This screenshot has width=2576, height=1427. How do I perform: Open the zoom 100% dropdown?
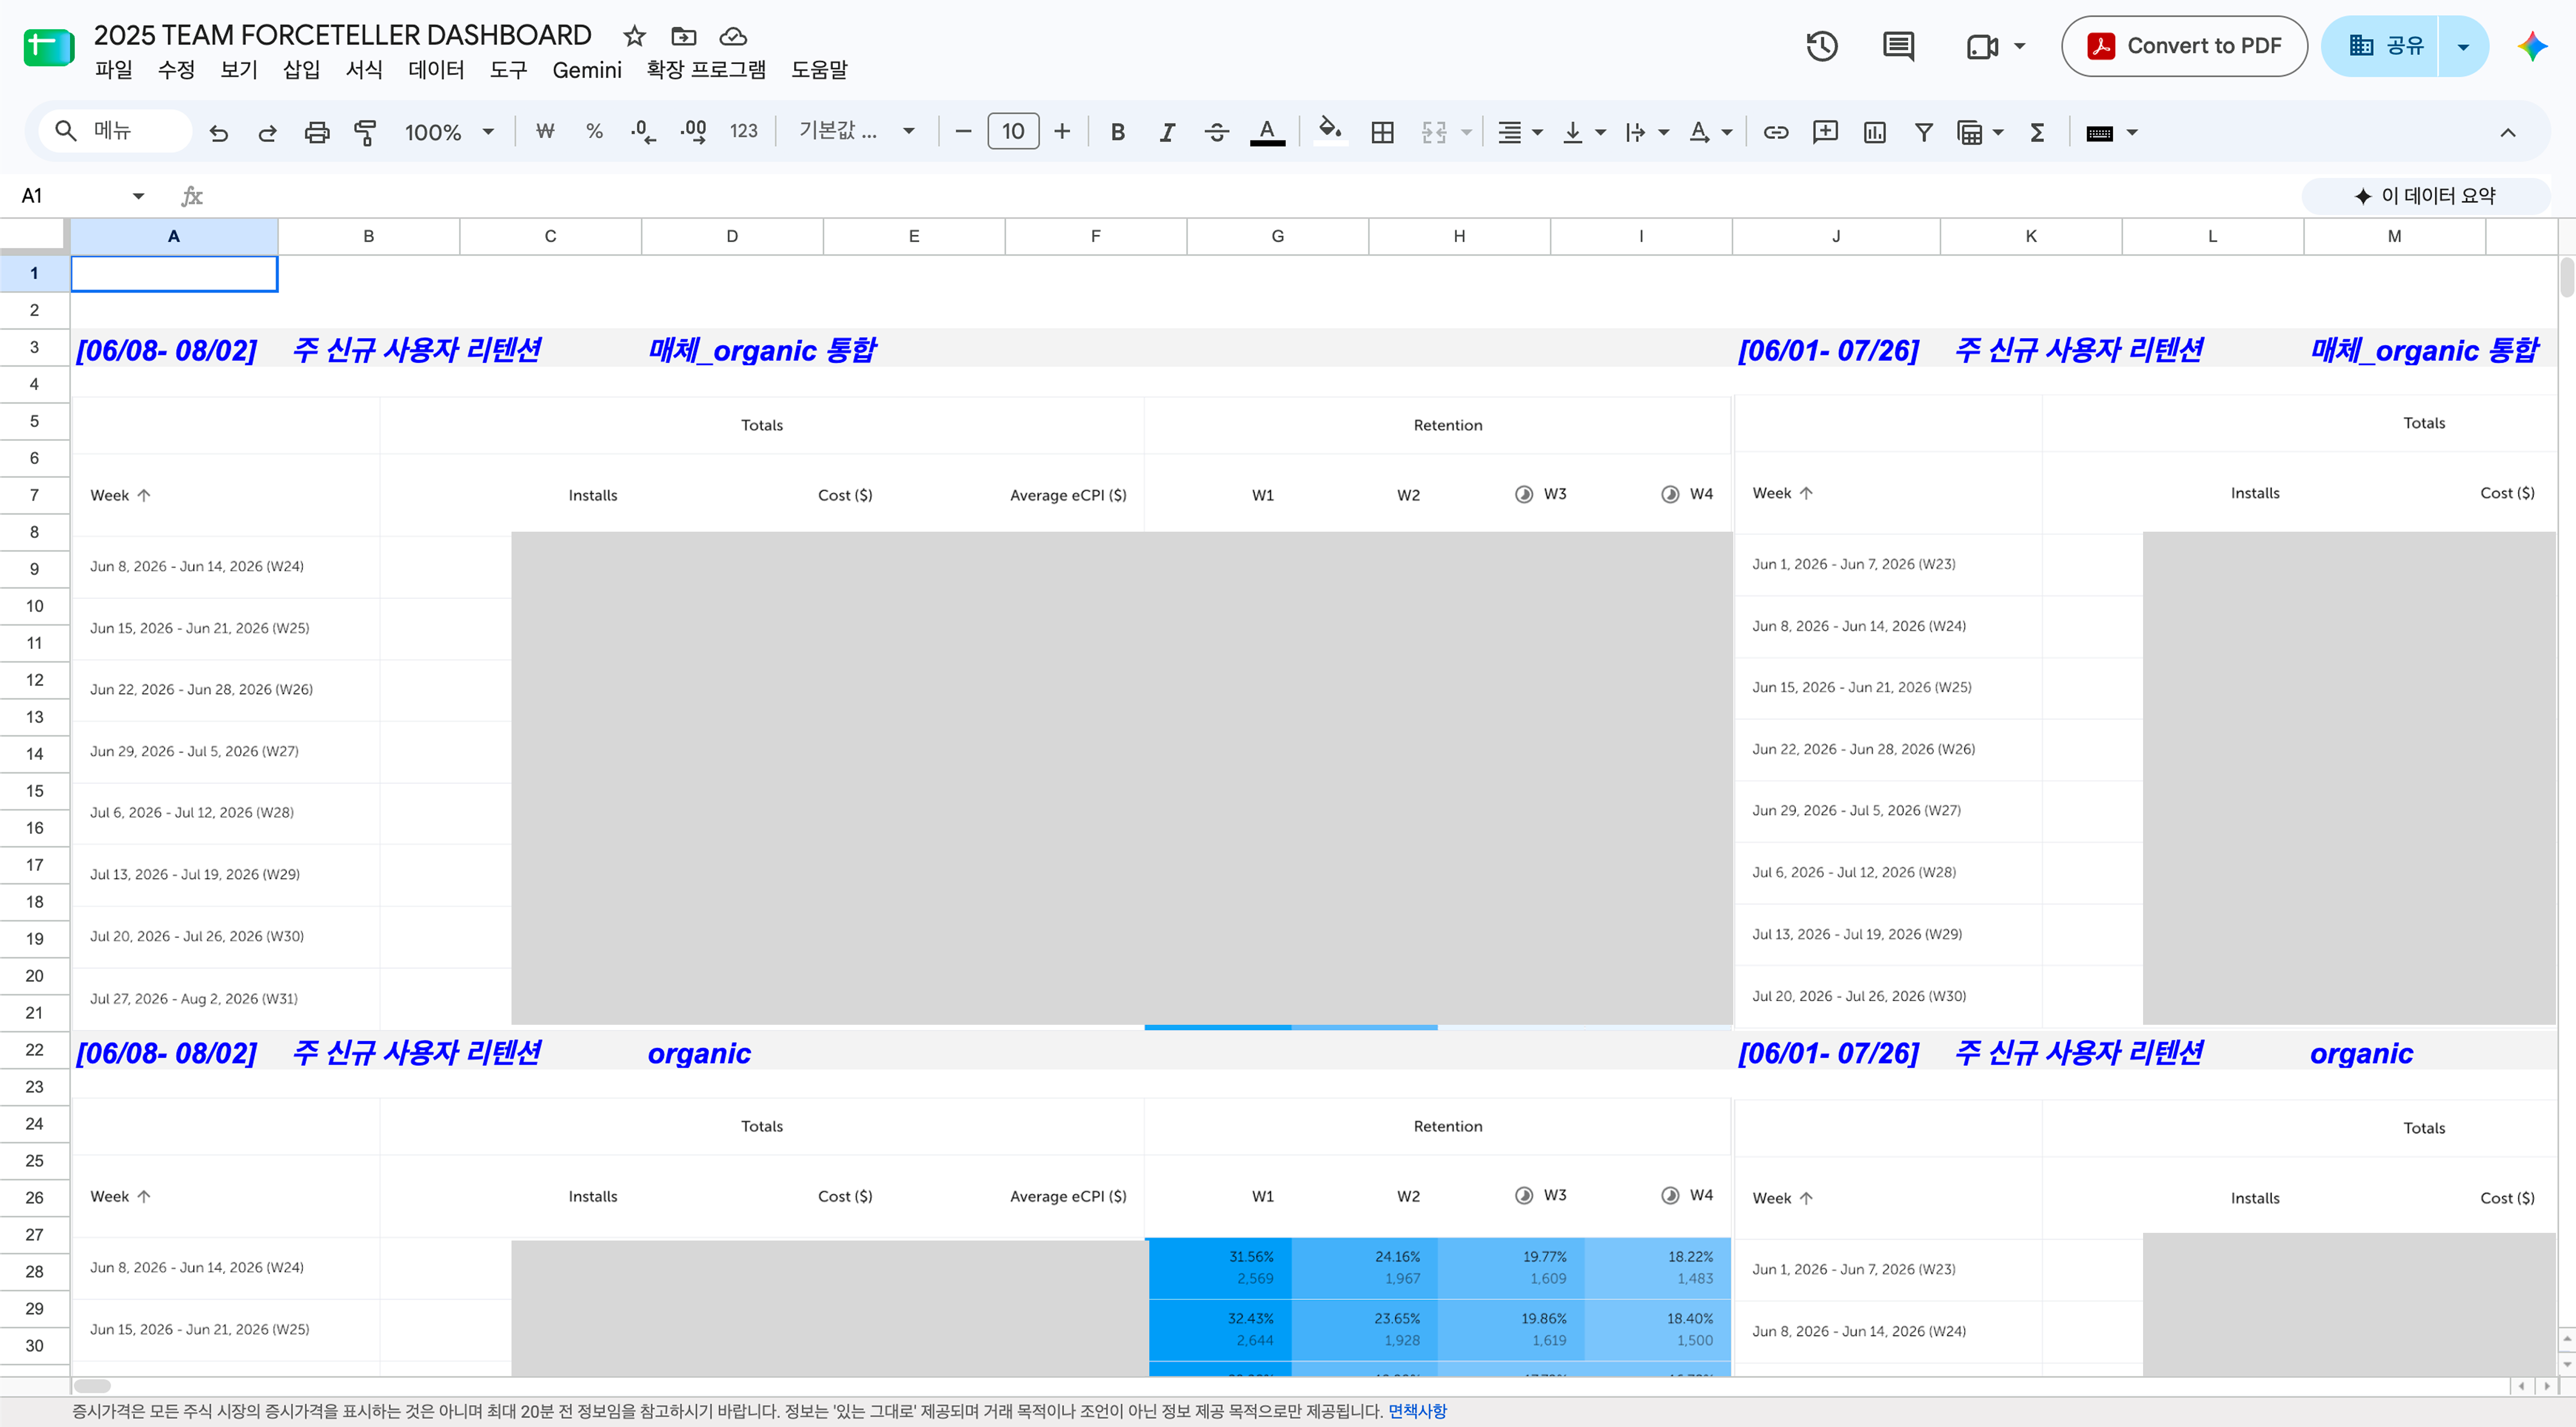449,132
